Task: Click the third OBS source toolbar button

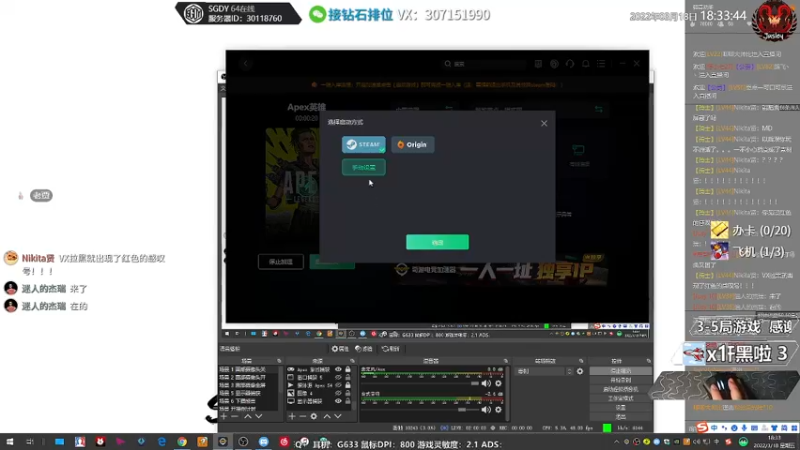Action: click(x=390, y=349)
